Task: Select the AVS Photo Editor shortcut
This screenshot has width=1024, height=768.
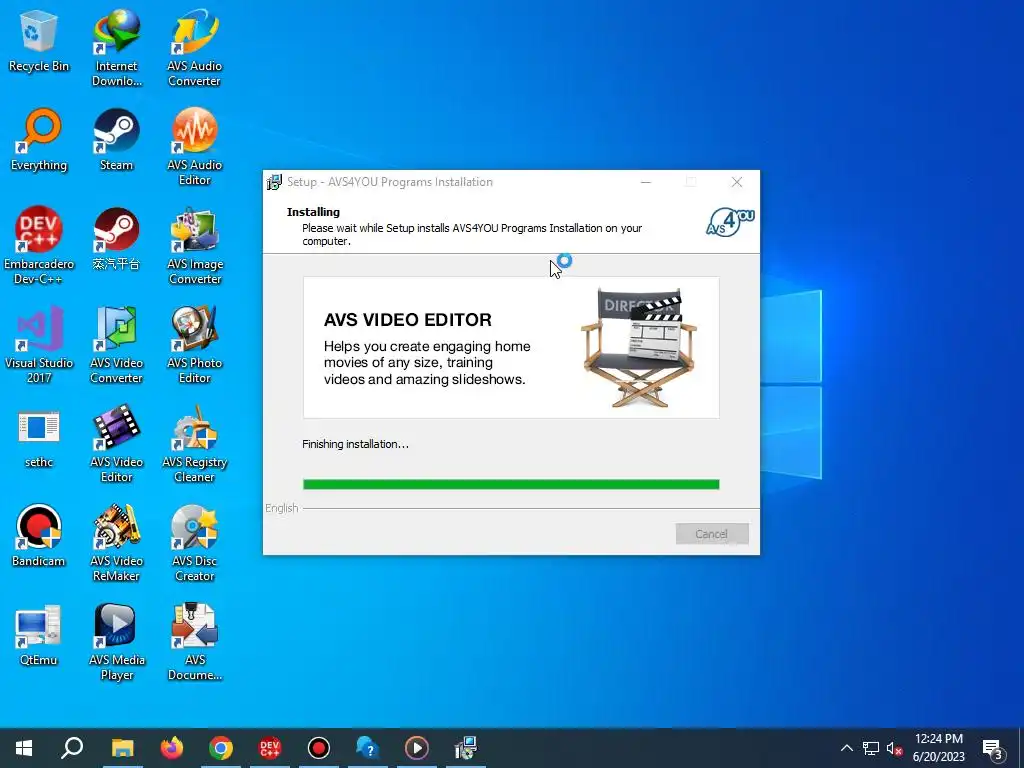Action: [195, 345]
